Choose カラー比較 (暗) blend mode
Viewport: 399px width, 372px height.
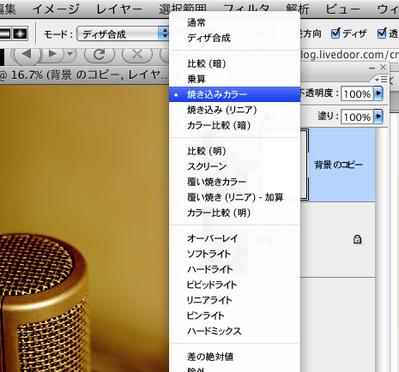click(235, 125)
